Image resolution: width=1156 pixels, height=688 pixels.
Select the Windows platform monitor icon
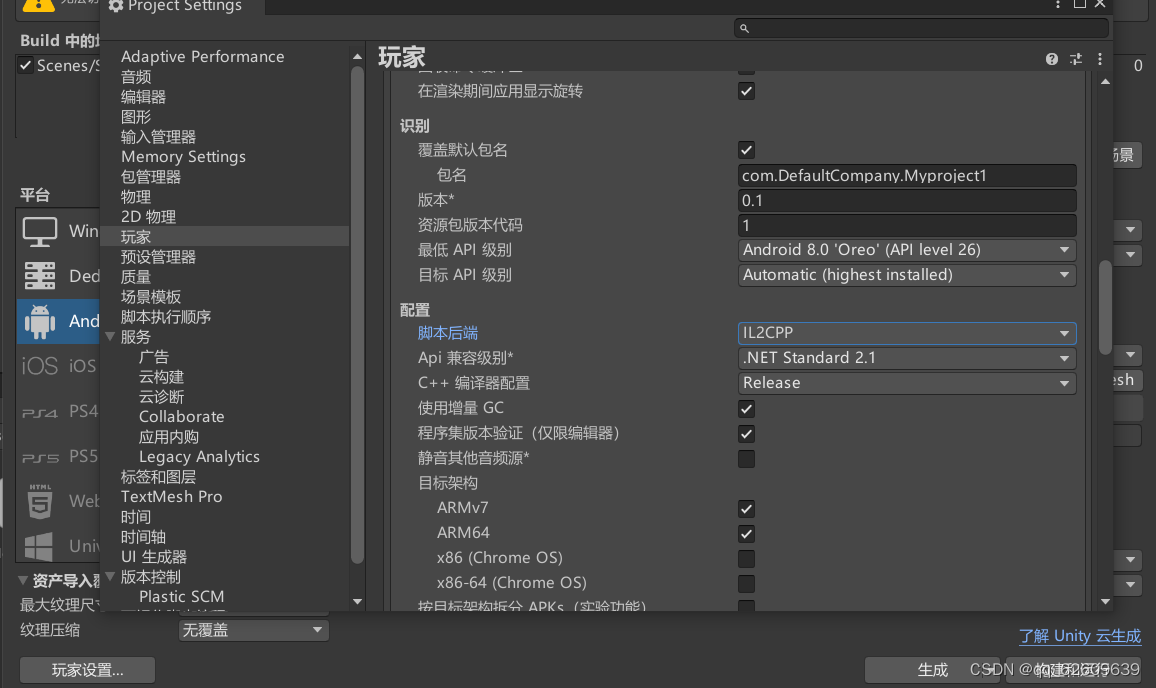40,232
